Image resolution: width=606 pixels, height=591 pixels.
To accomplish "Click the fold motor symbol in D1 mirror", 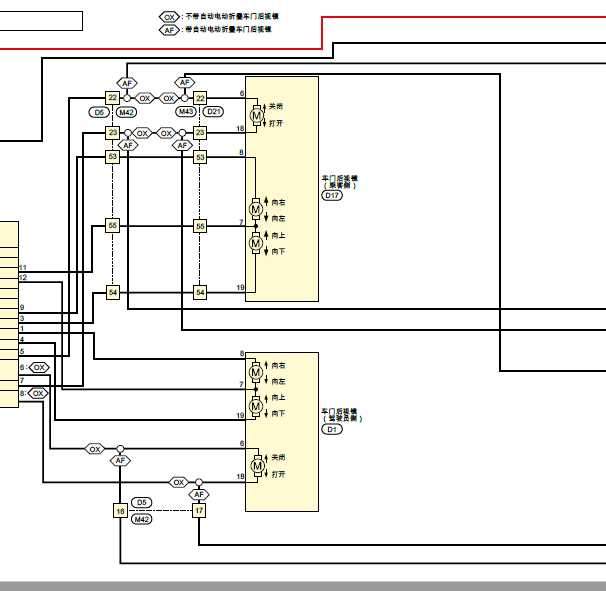I will [257, 466].
